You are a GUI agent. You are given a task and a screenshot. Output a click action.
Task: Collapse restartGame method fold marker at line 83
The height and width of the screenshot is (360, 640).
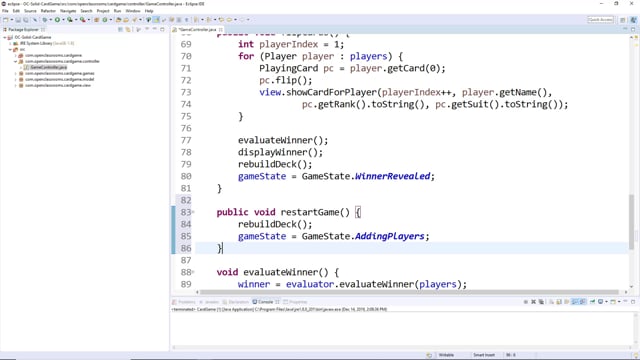[193, 212]
